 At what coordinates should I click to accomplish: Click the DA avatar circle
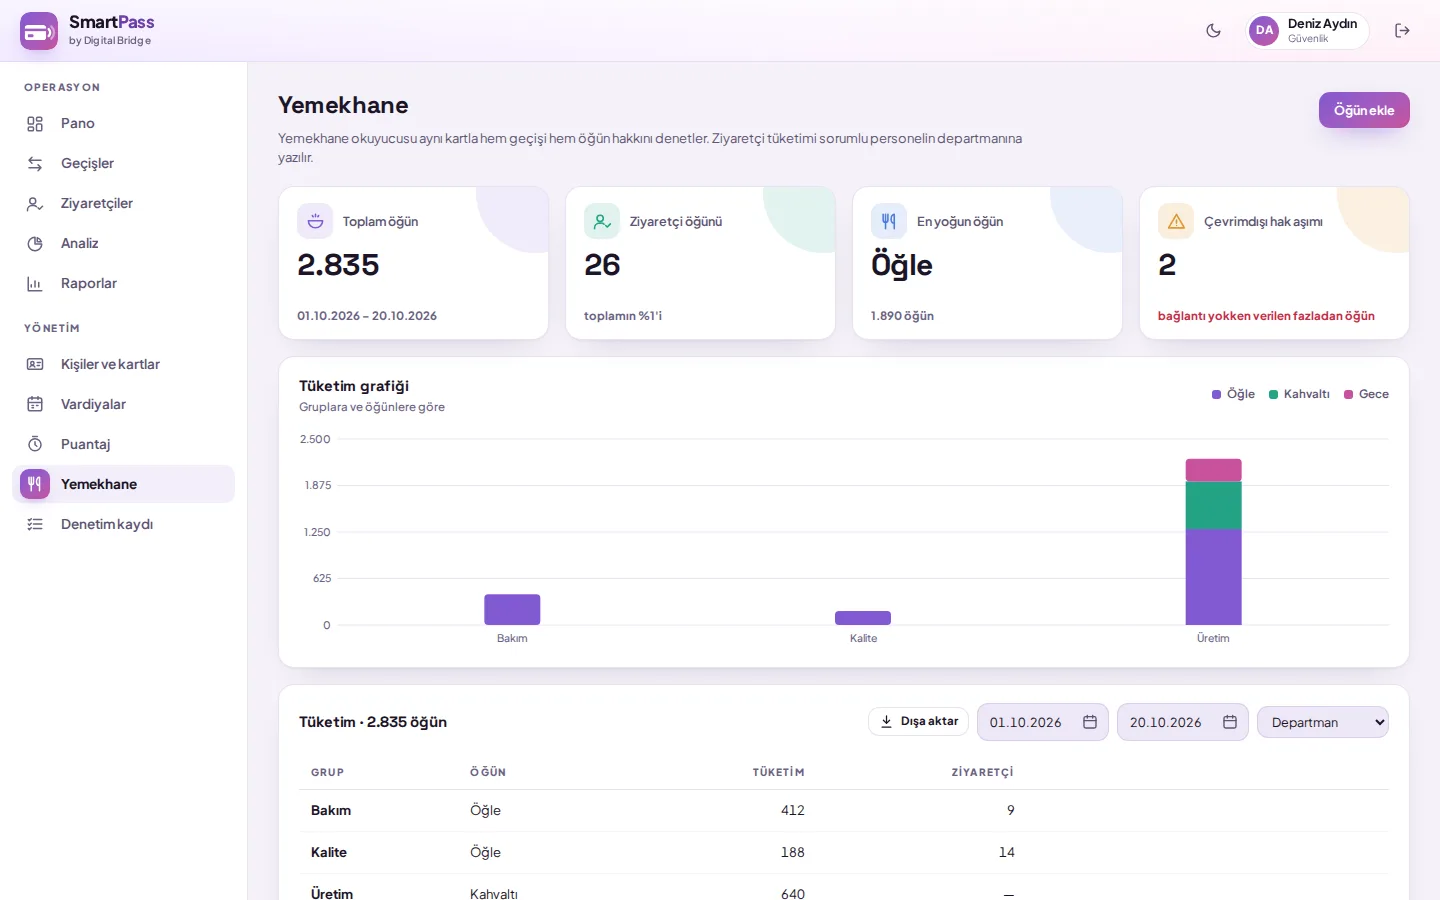[1264, 31]
